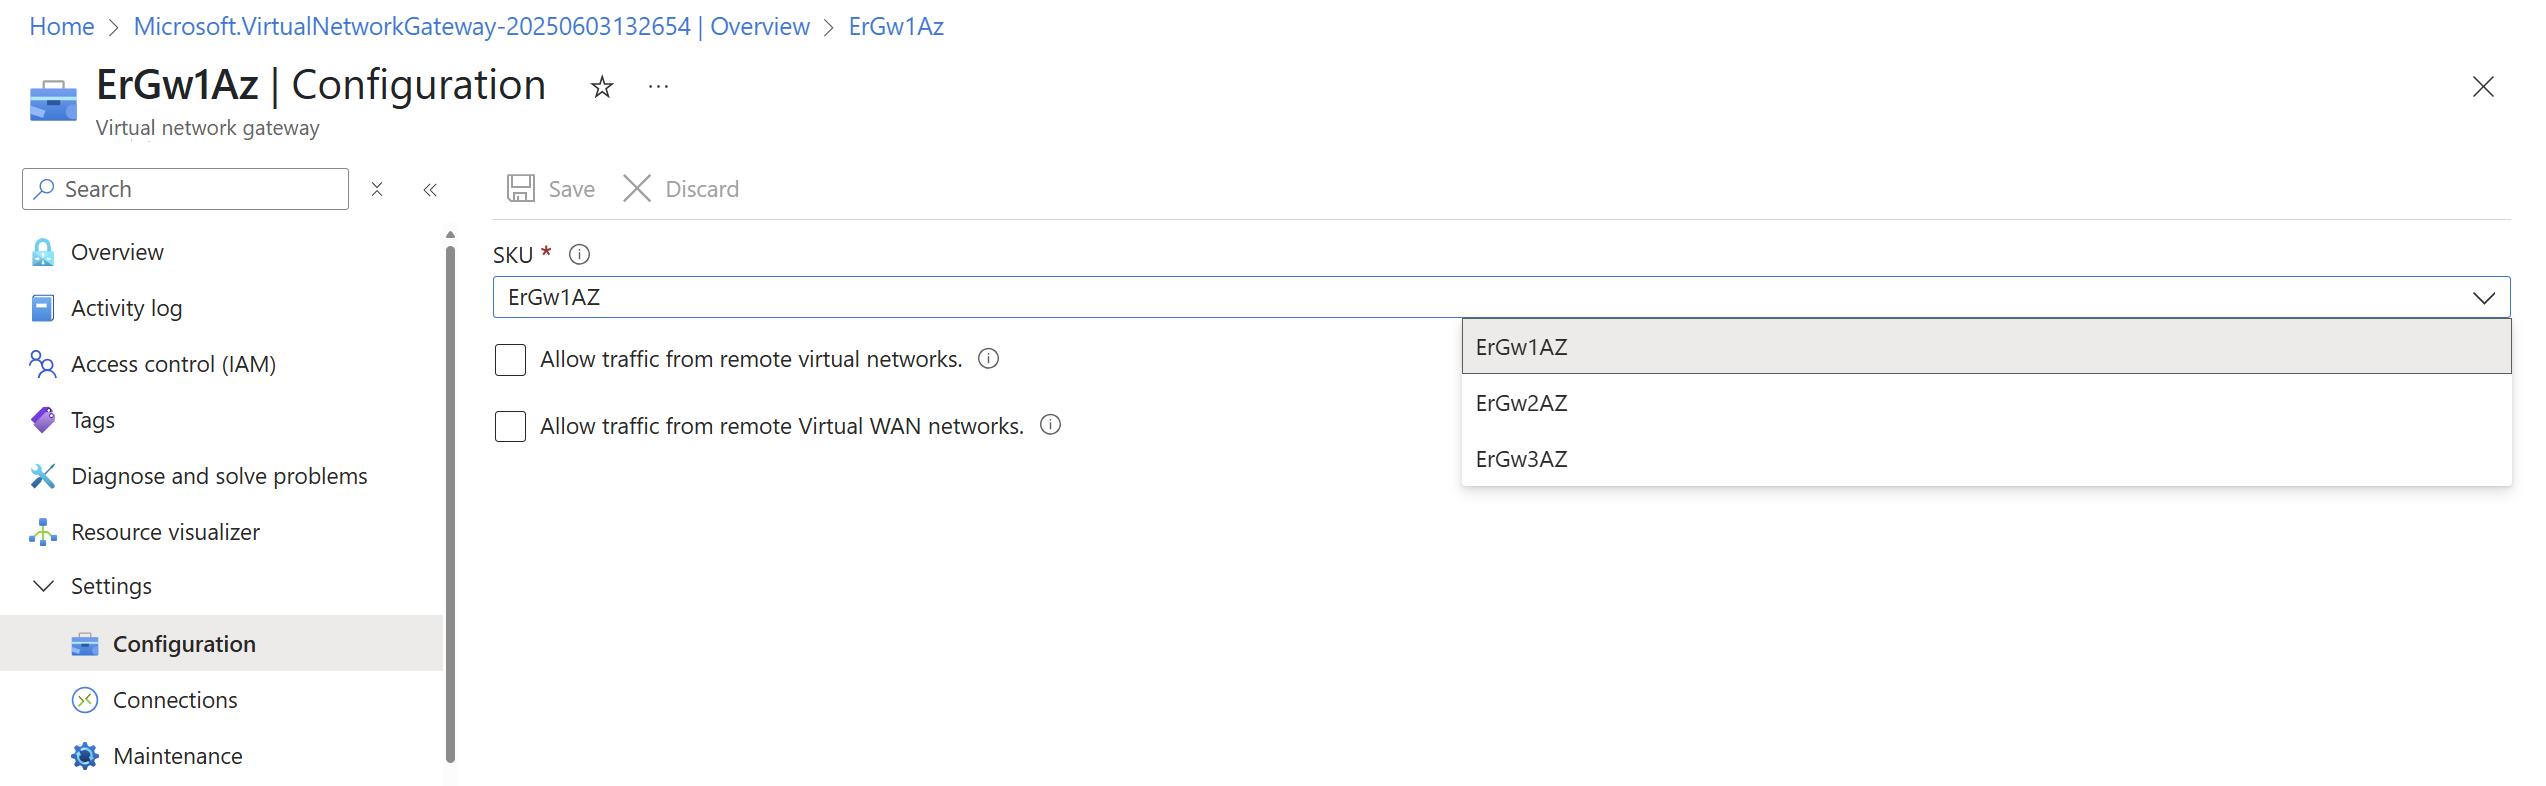This screenshot has height=786, width=2546.
Task: Enable traffic from remote virtual networks
Action: [x=510, y=359]
